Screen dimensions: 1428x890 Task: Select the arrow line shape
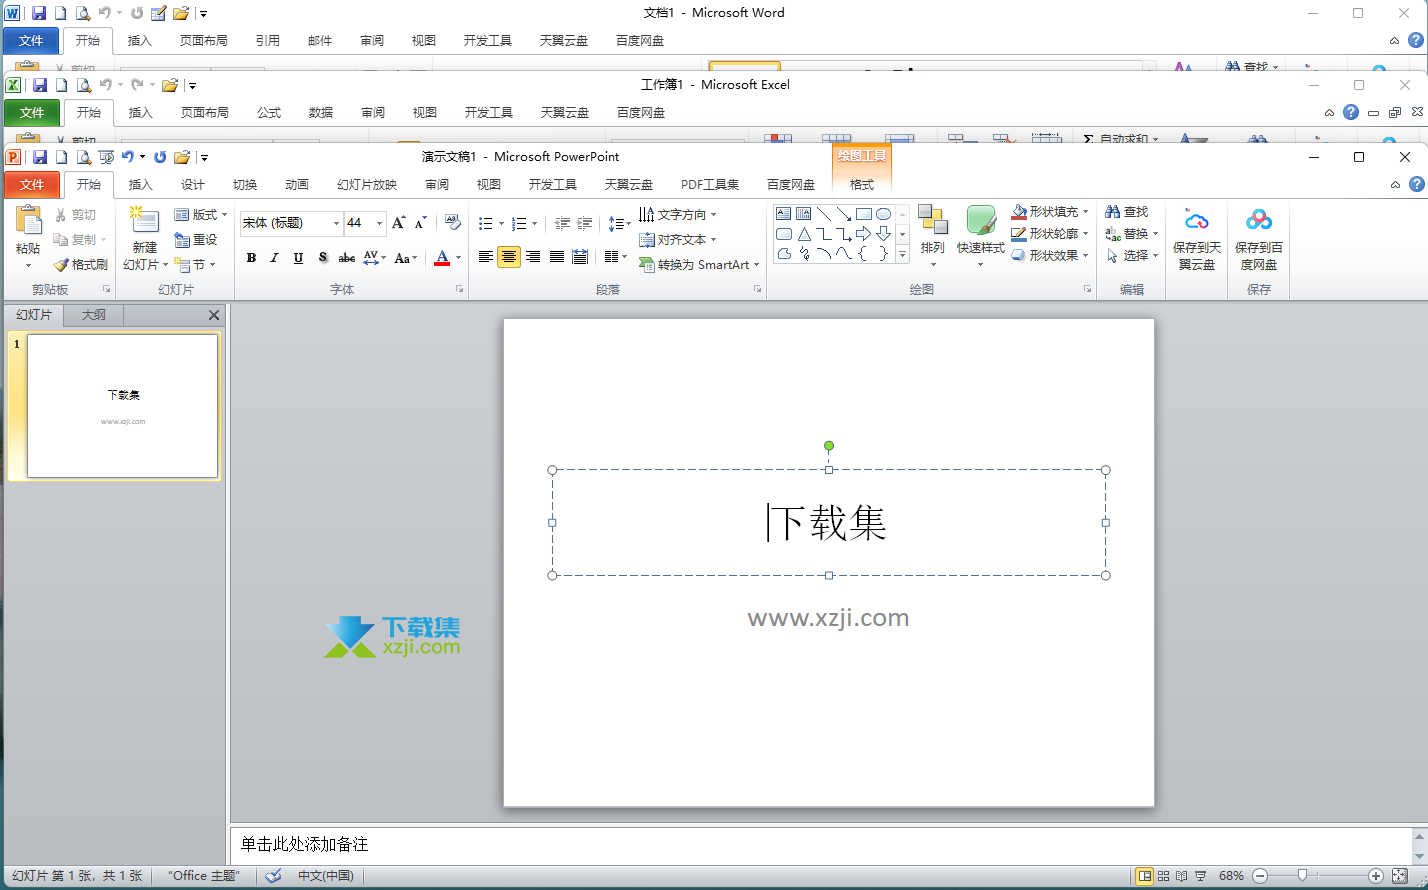844,214
